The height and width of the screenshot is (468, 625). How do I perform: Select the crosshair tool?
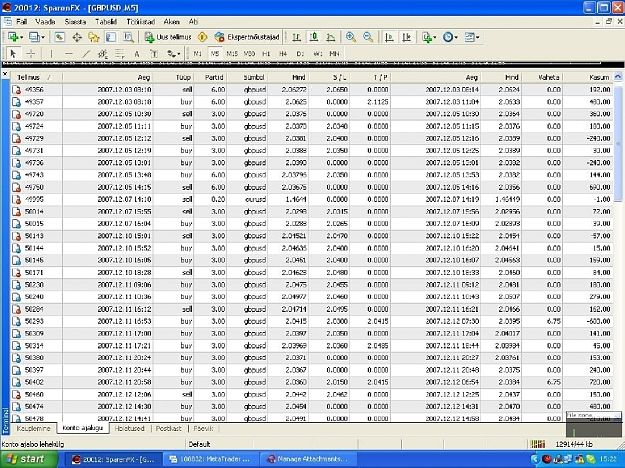coord(30,53)
